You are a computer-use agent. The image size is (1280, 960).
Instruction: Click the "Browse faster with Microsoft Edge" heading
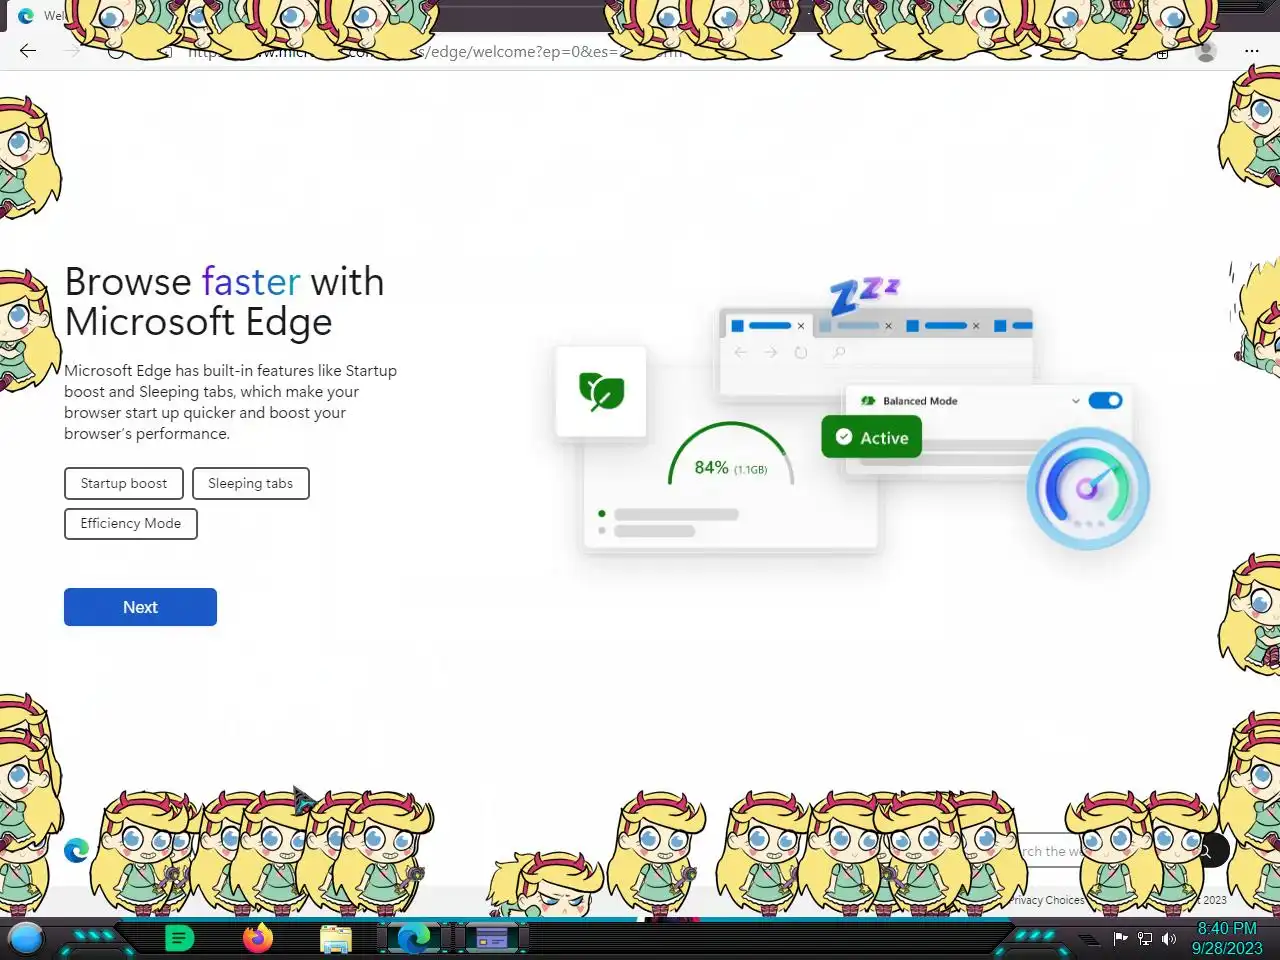click(x=224, y=301)
